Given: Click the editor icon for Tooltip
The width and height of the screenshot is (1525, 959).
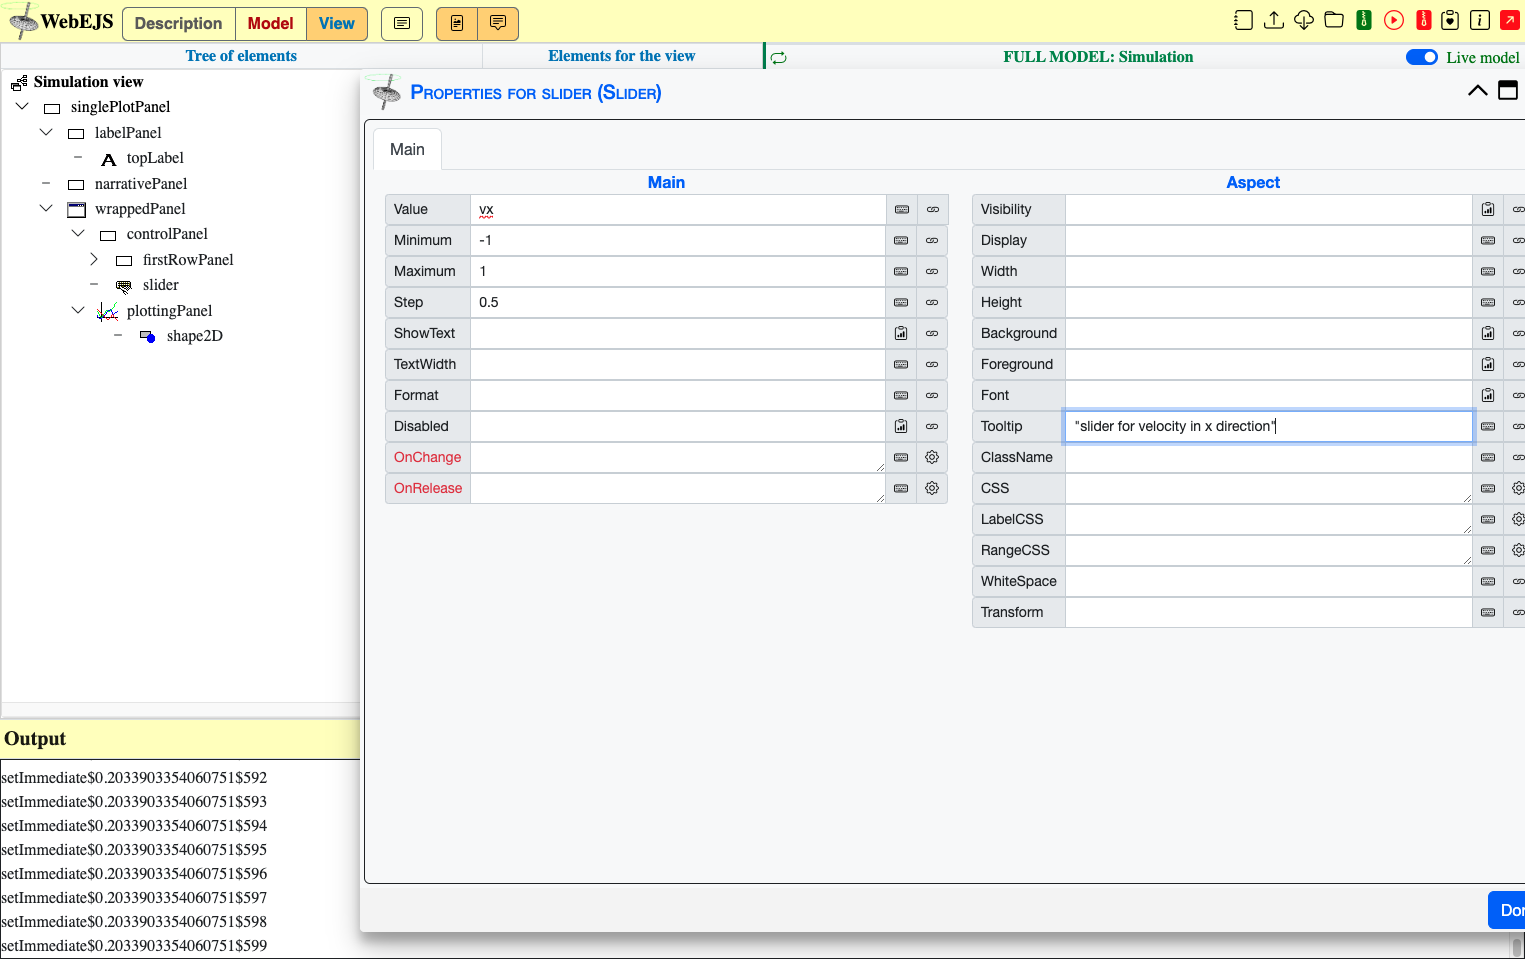Looking at the screenshot, I should (x=1488, y=427).
